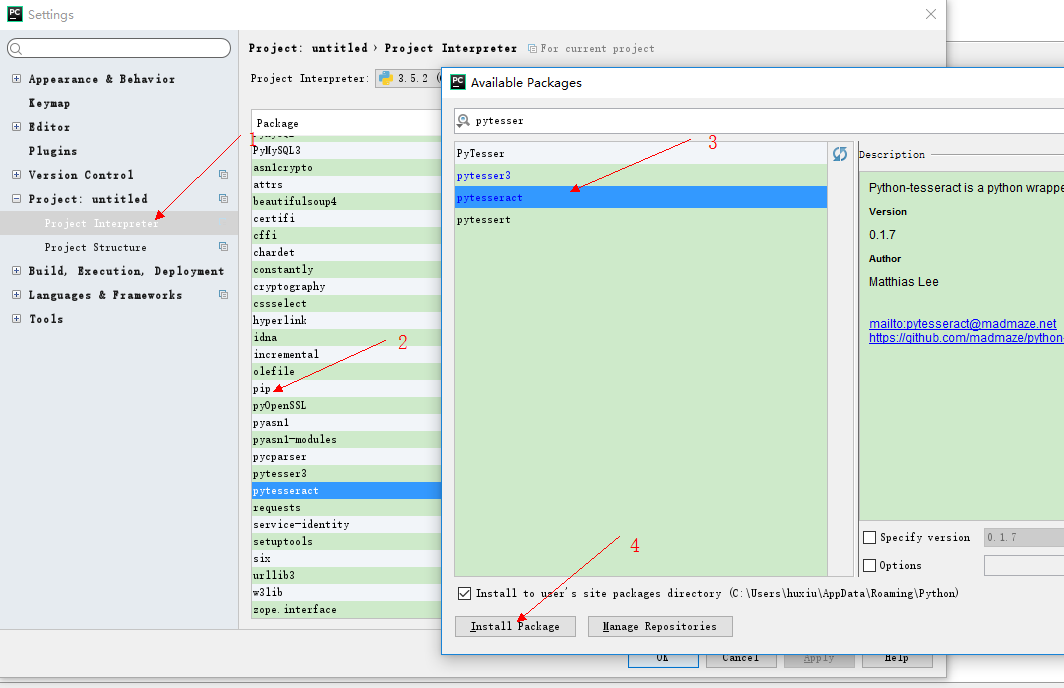Select asn1crypto in installed packages
Viewport: 1064px width, 688px height.
point(346,167)
